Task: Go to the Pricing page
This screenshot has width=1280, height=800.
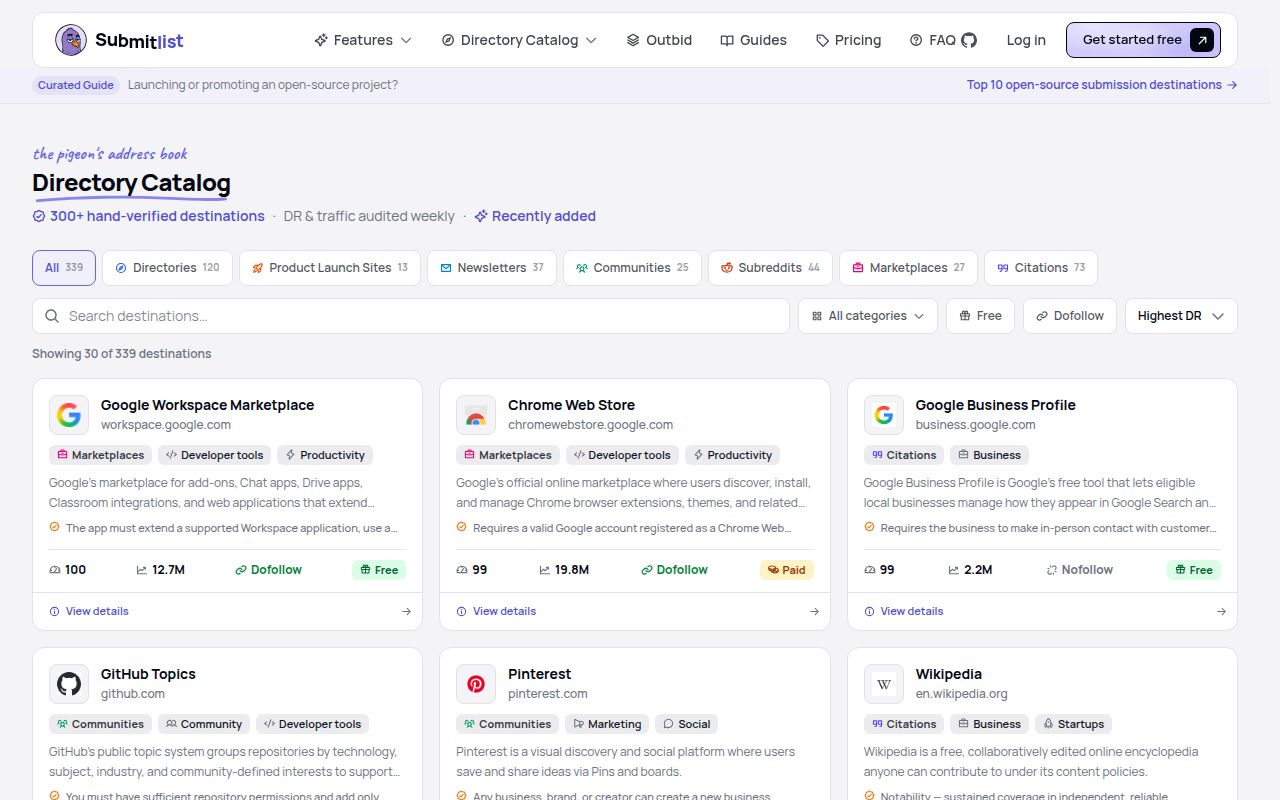Action: tap(848, 40)
